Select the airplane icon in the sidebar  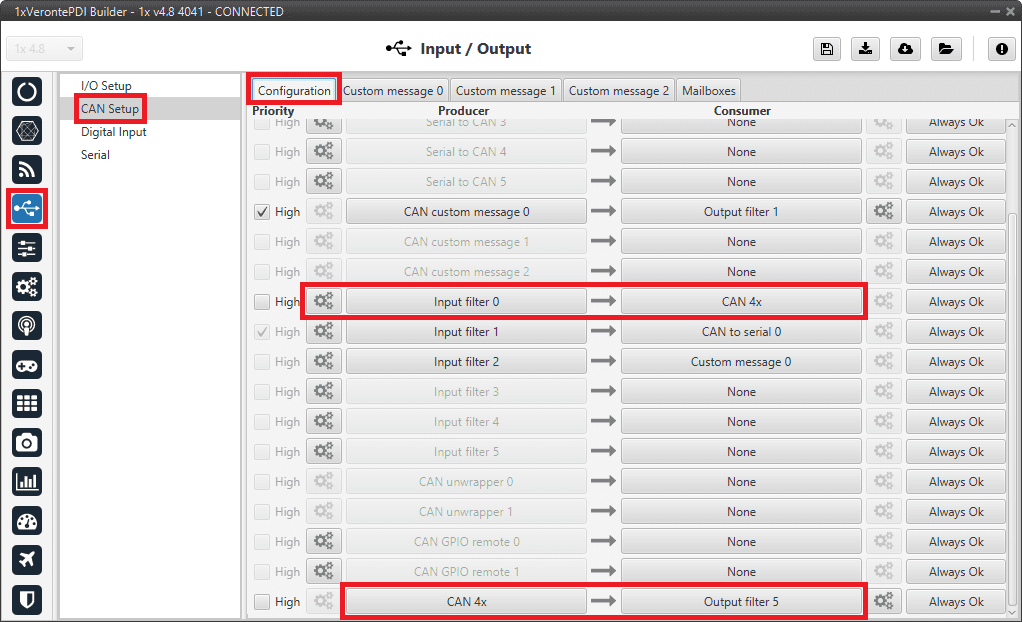click(27, 560)
